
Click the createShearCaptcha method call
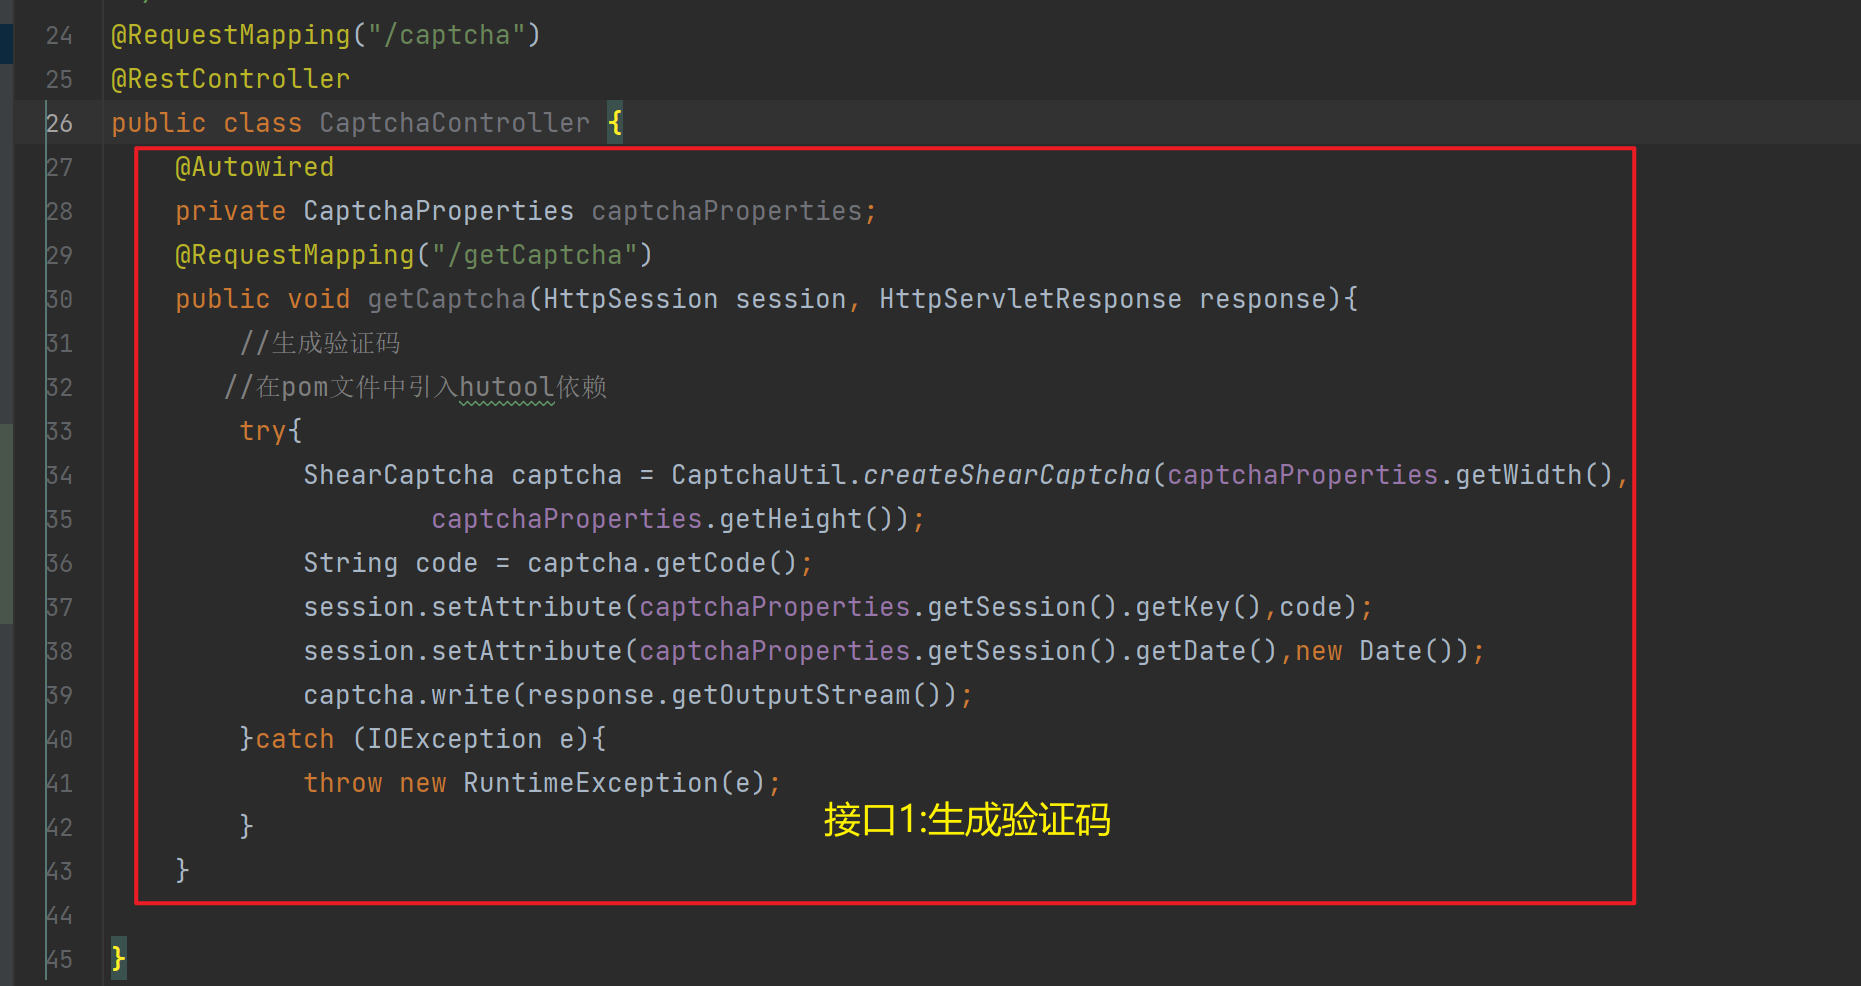pyautogui.click(x=1007, y=475)
